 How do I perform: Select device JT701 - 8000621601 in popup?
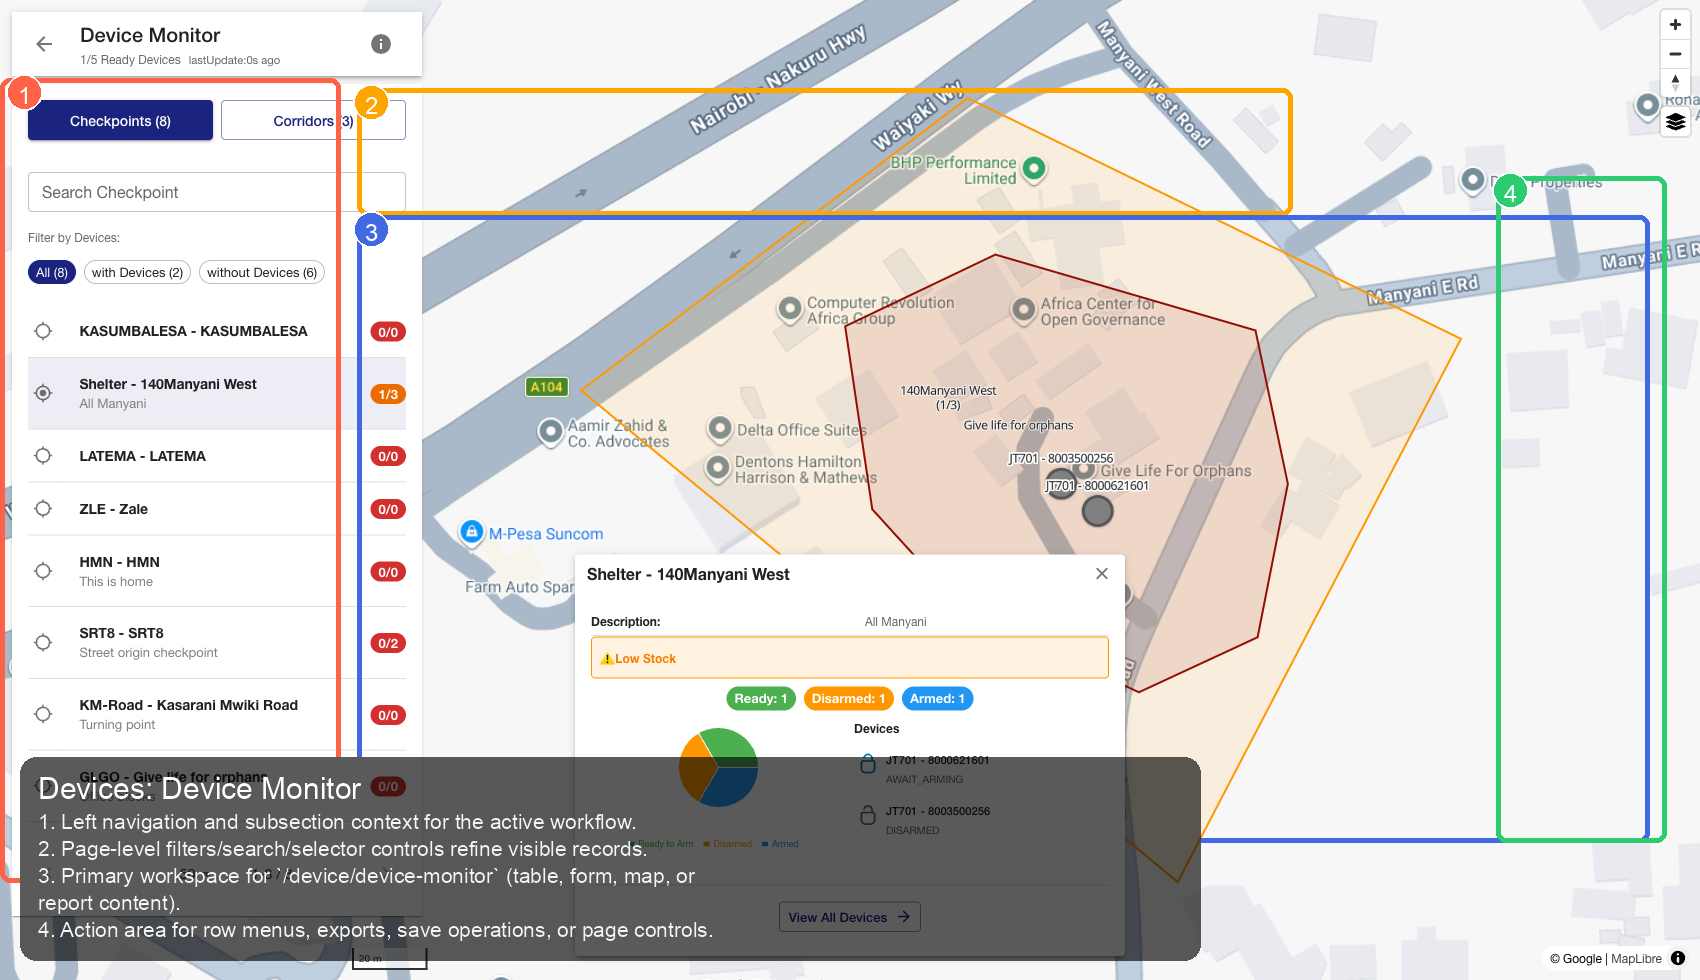pyautogui.click(x=936, y=761)
